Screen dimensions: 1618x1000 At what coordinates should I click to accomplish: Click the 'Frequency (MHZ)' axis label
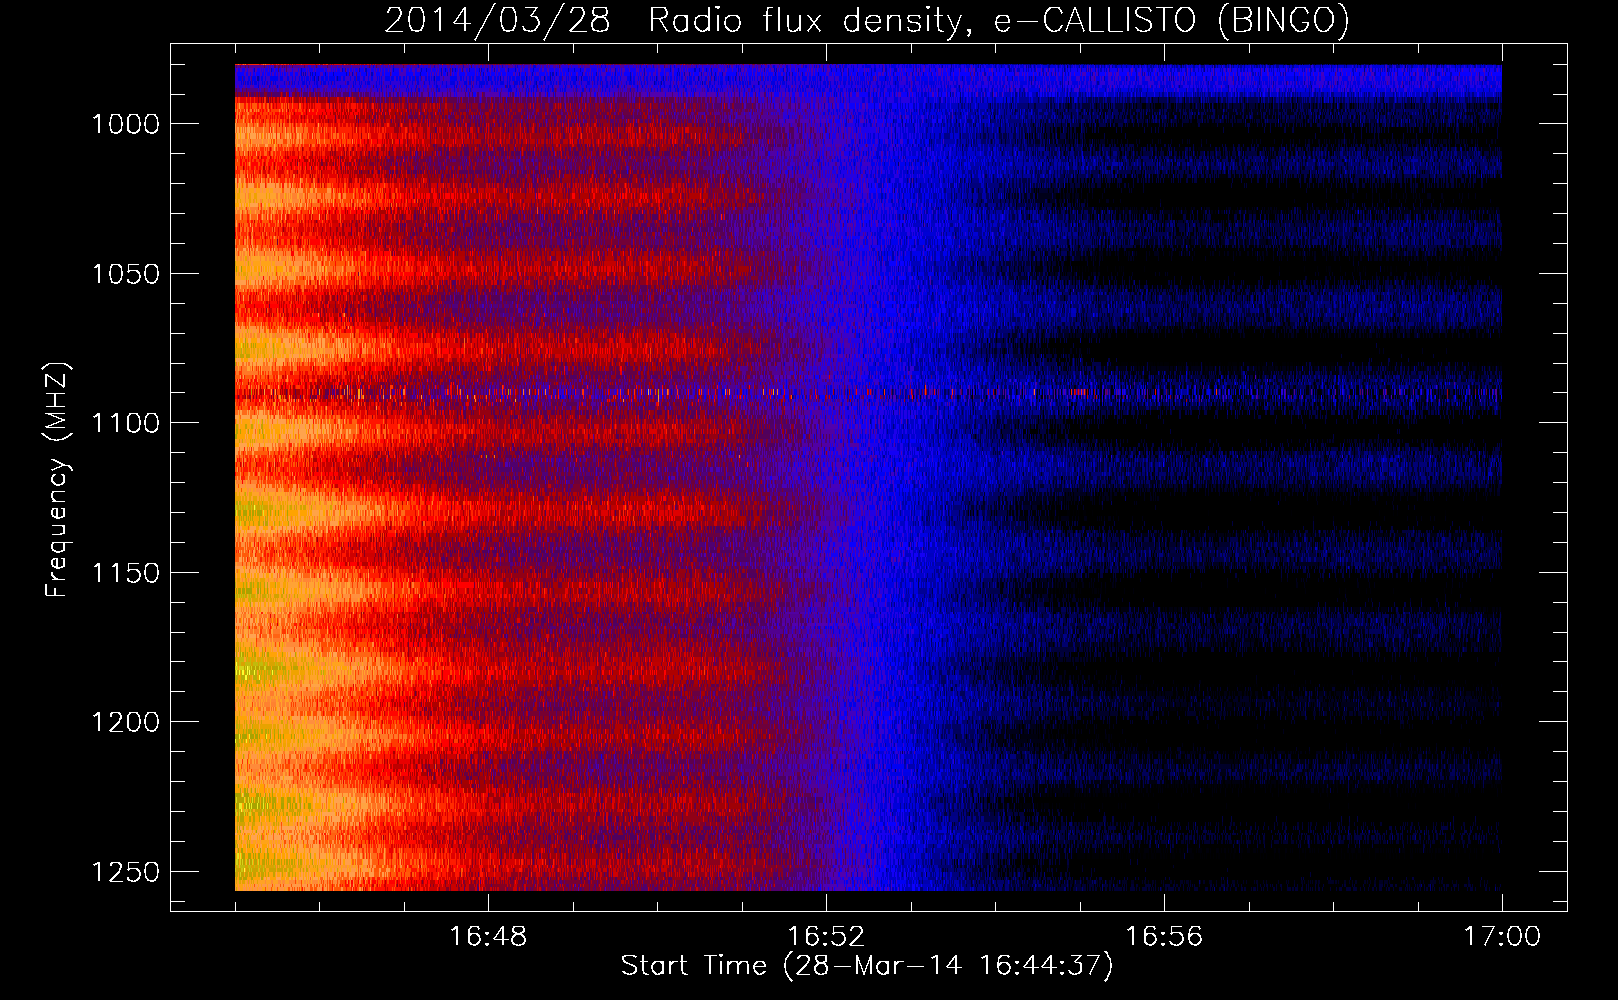tap(57, 480)
